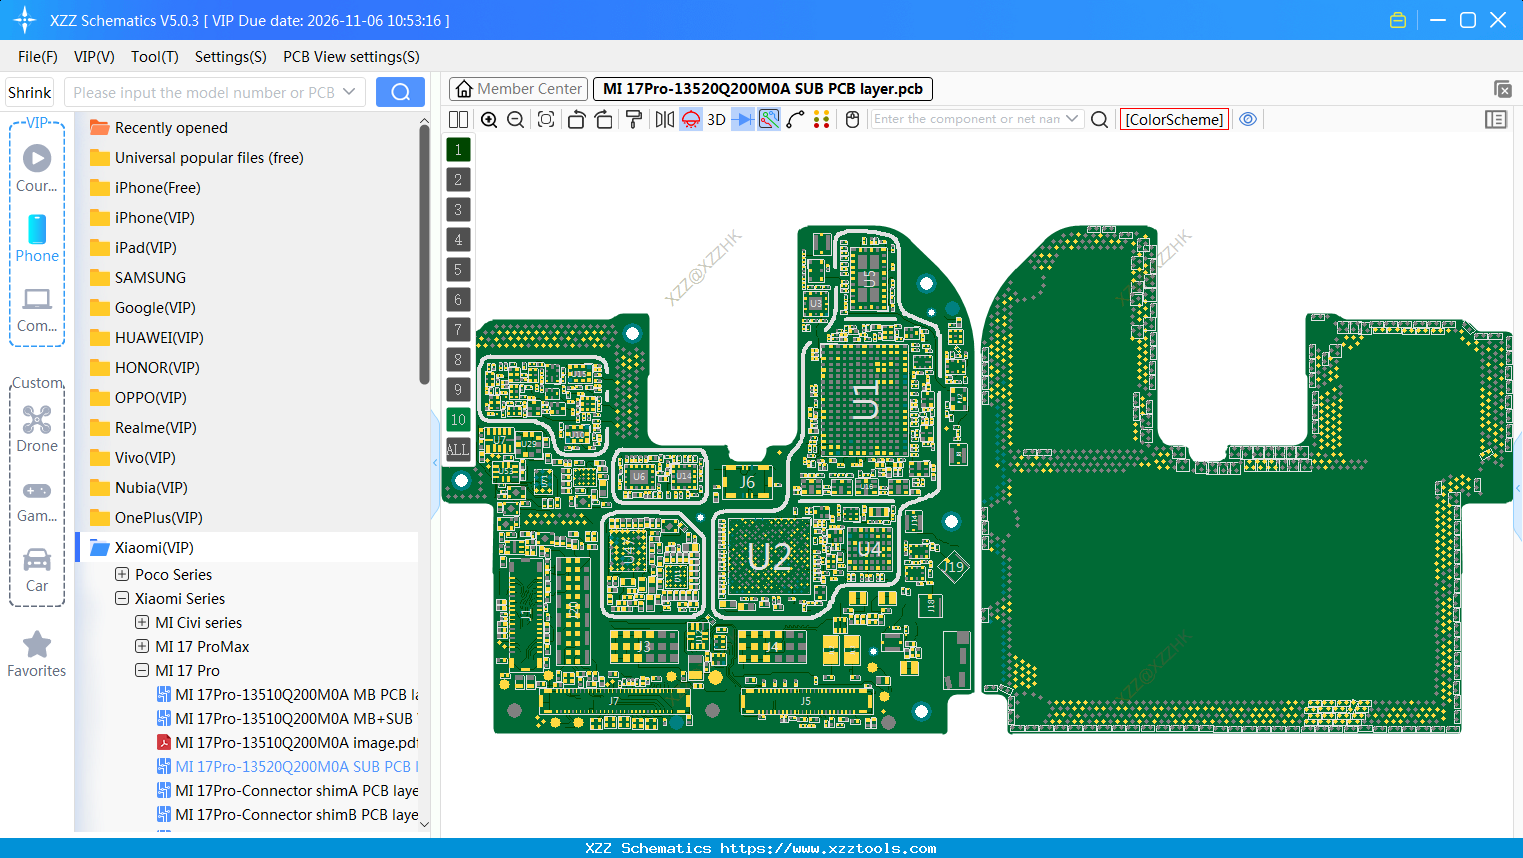Click the Member Center button

[518, 89]
